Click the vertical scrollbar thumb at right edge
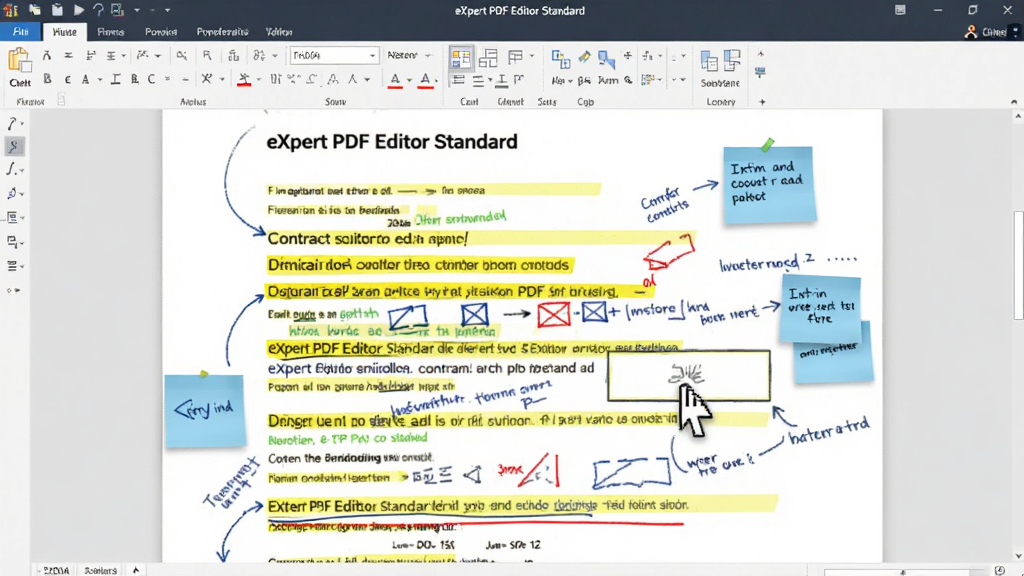The image size is (1024, 576). tap(1018, 265)
